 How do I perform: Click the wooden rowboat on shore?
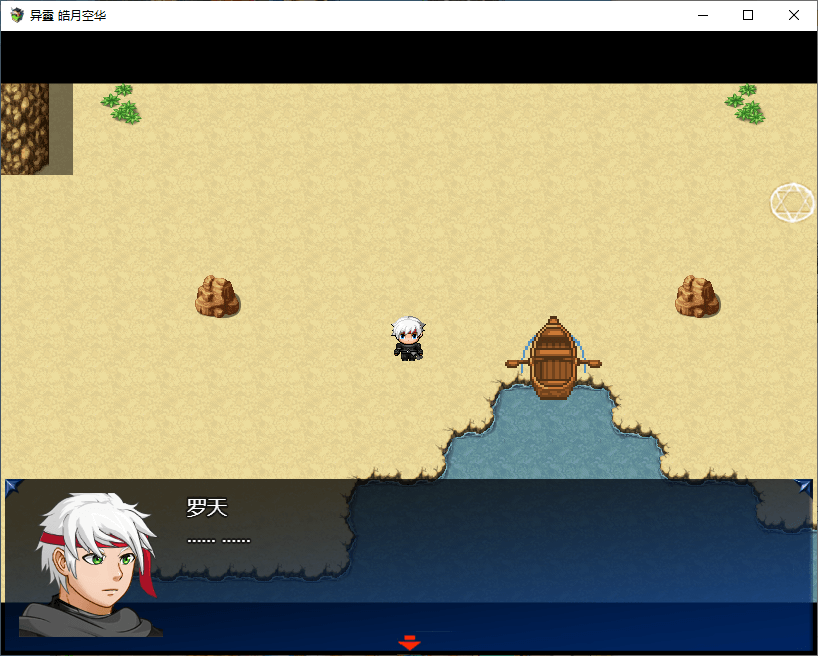[x=553, y=359]
